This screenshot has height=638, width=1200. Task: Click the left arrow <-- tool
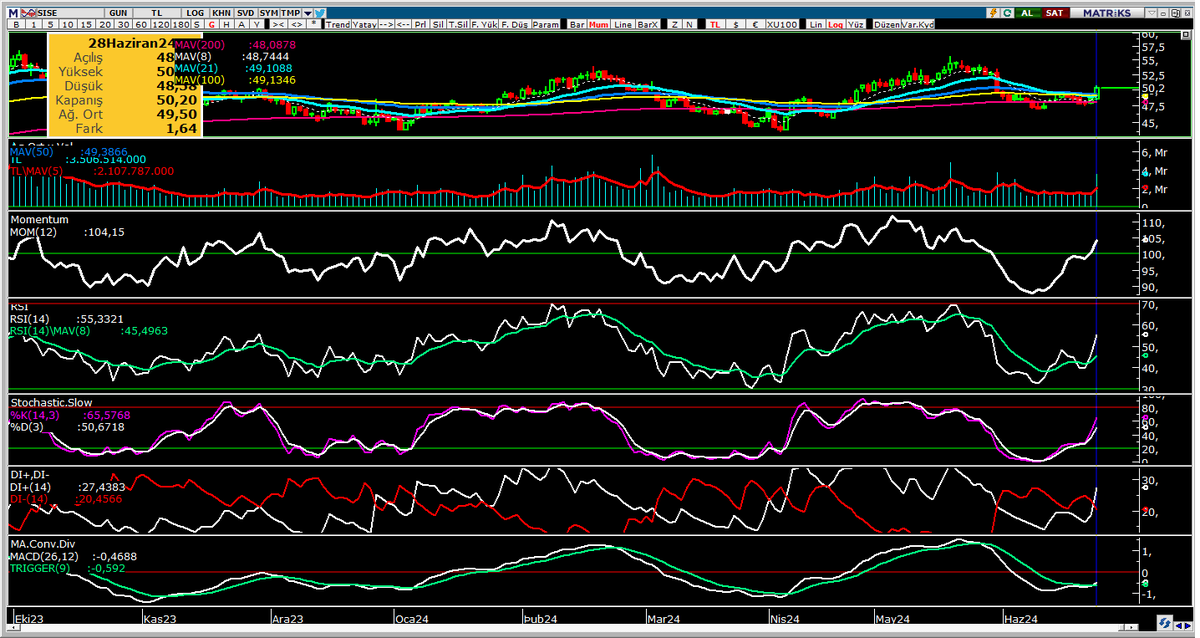[x=403, y=24]
